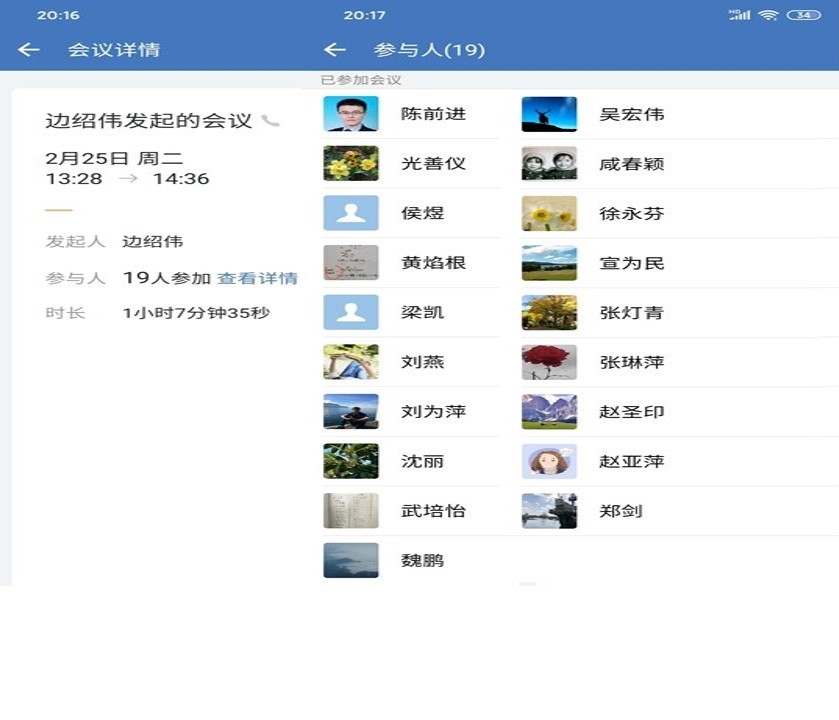The height and width of the screenshot is (720, 839).
Task: Tap phone icon next to meeting title
Action: tap(270, 121)
